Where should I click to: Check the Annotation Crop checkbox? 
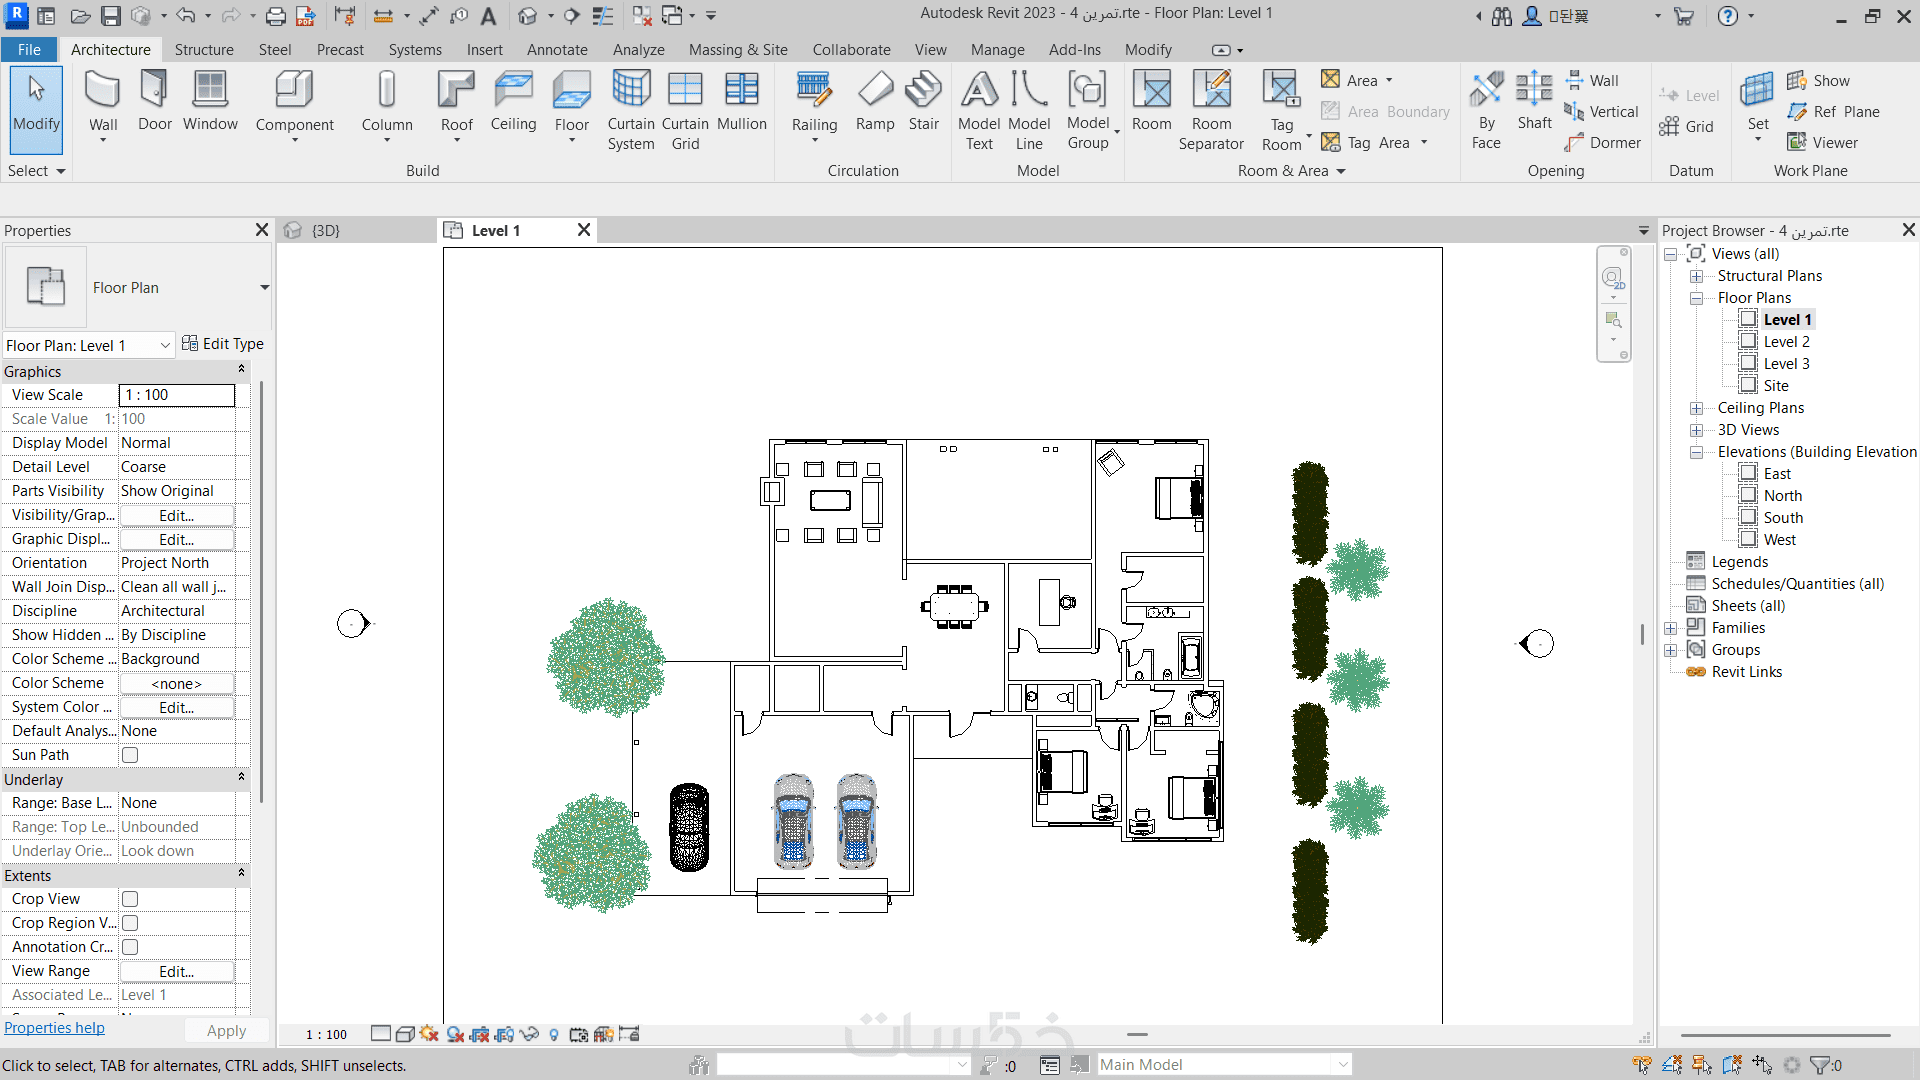click(x=130, y=947)
